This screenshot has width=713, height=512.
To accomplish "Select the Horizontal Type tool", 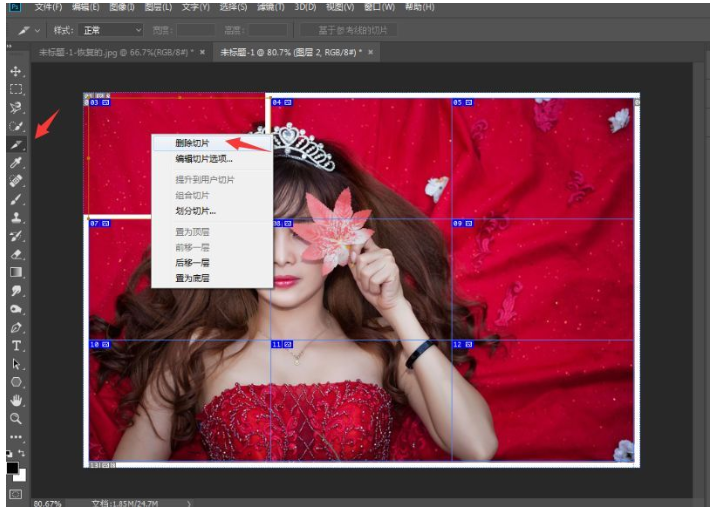I will click(x=16, y=345).
